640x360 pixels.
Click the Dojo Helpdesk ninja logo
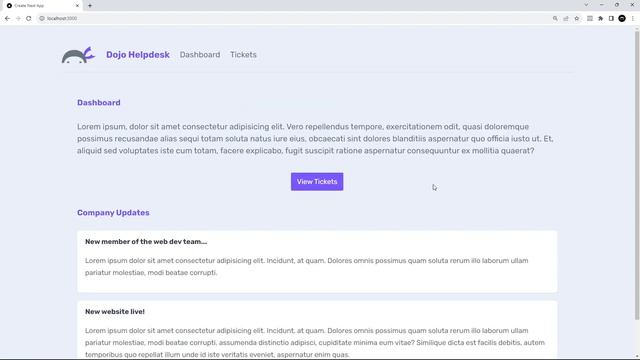point(78,55)
